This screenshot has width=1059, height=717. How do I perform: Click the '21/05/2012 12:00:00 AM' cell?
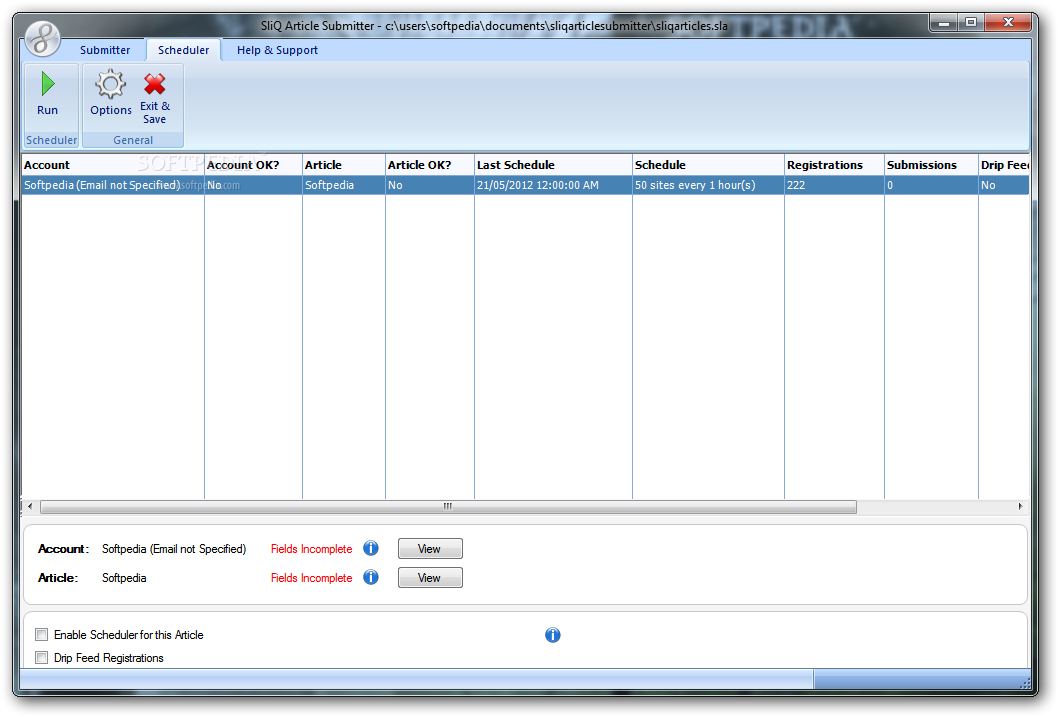pos(553,185)
